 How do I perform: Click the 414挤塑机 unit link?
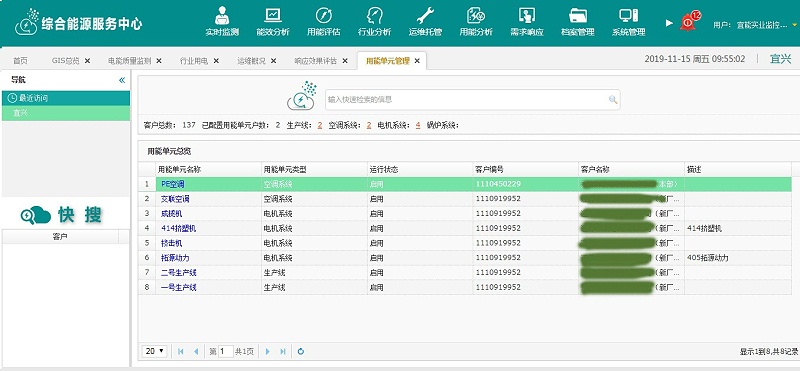point(178,228)
